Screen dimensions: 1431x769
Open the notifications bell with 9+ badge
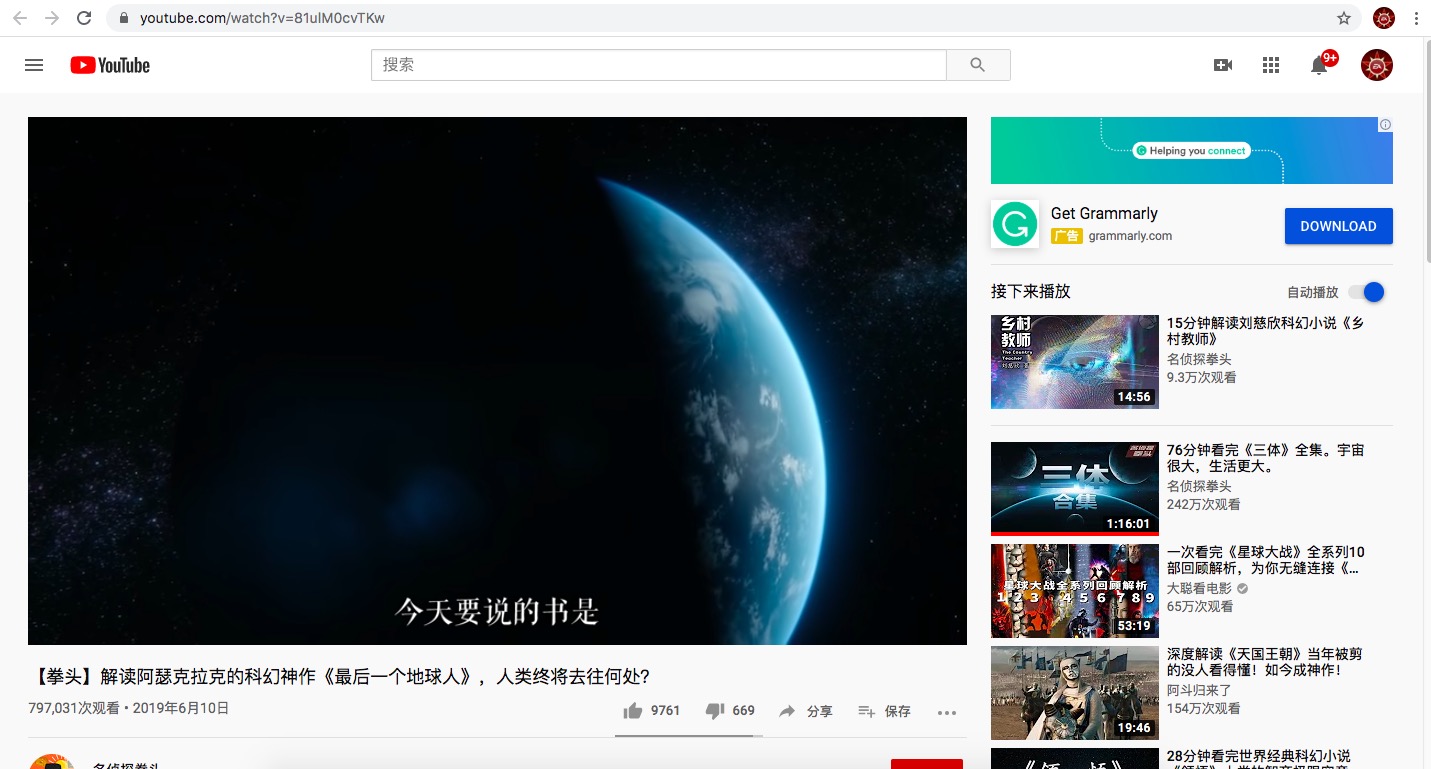point(1322,64)
